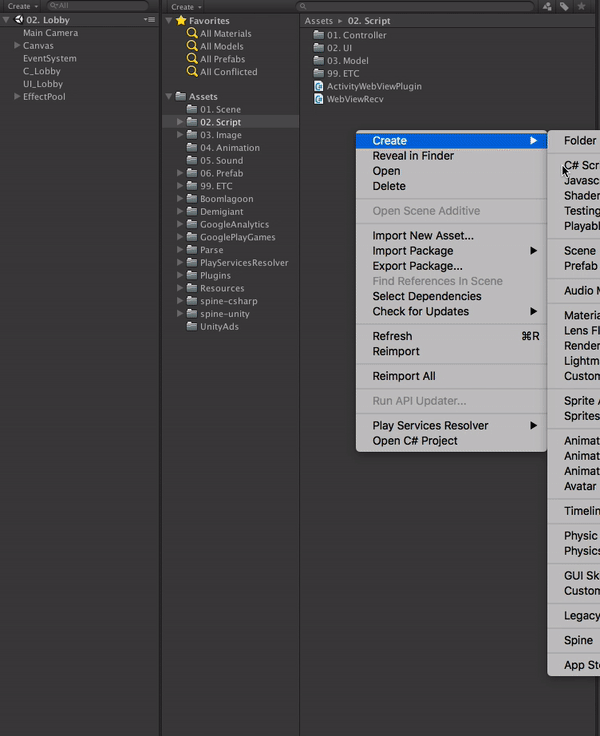The image size is (600, 736).
Task: Expand the GoogleAnalytics folder
Action: pyautogui.click(x=180, y=224)
